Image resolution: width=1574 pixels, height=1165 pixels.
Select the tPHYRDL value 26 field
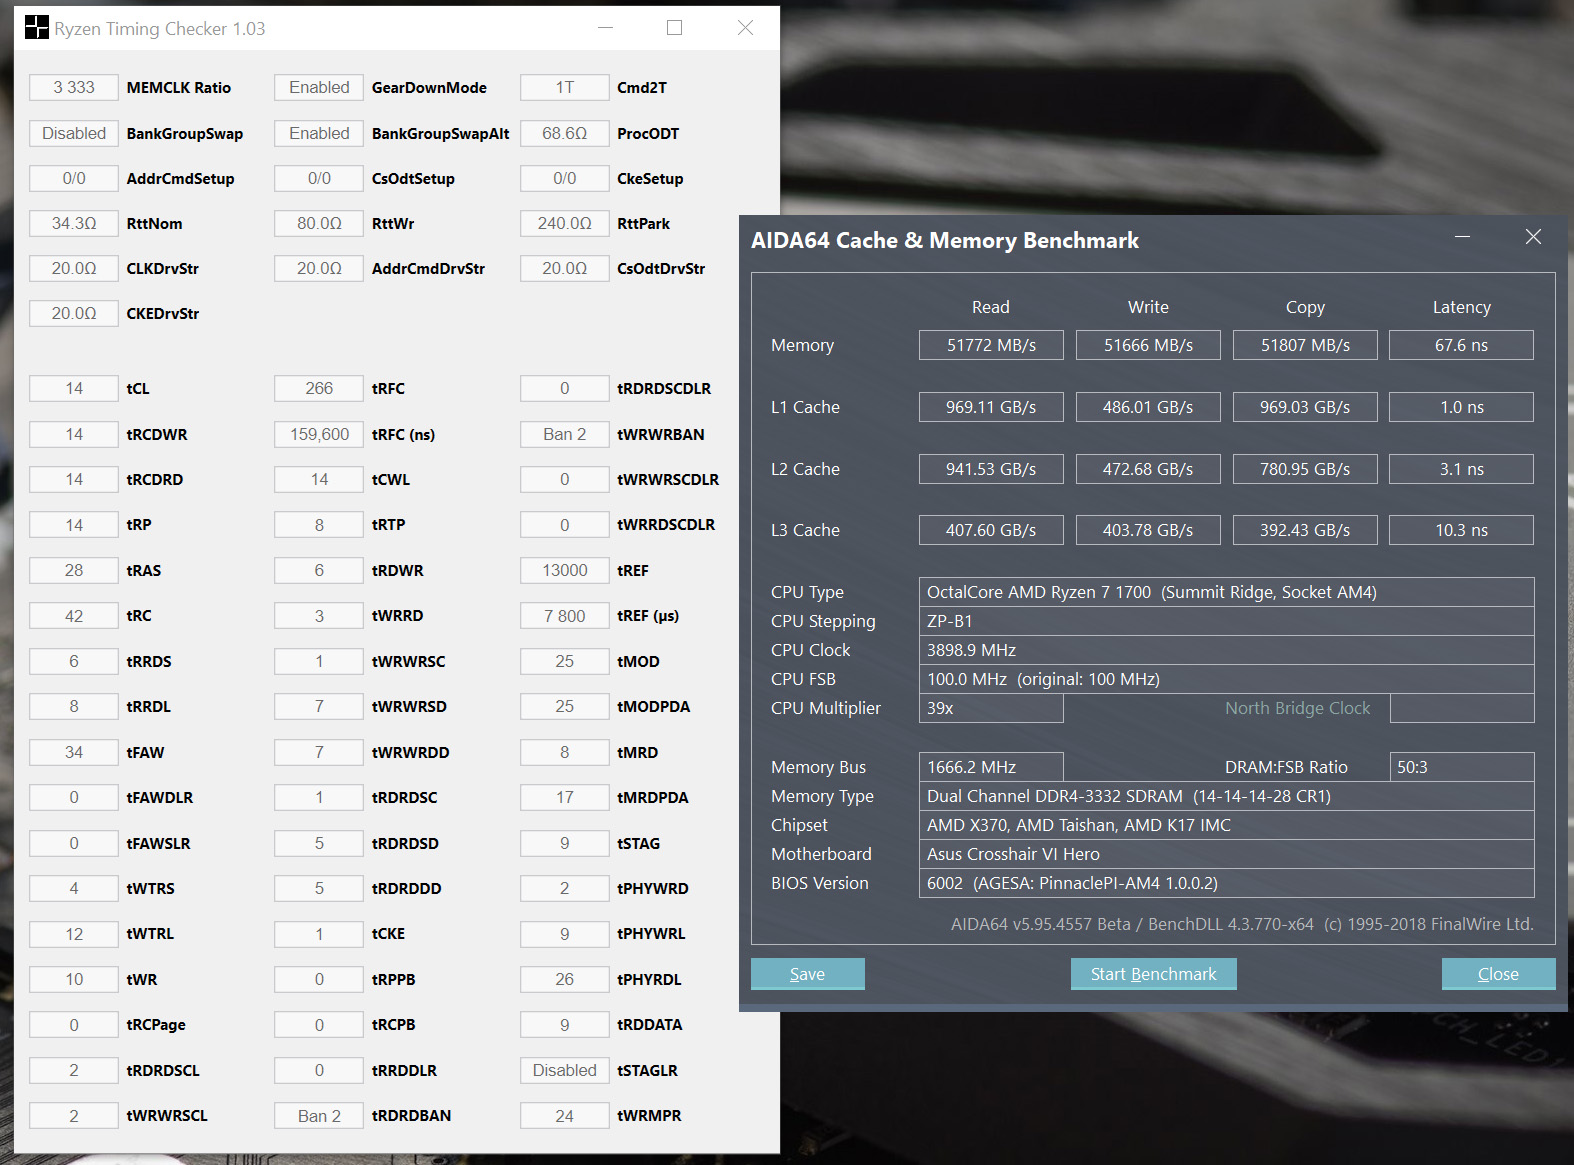pos(565,979)
